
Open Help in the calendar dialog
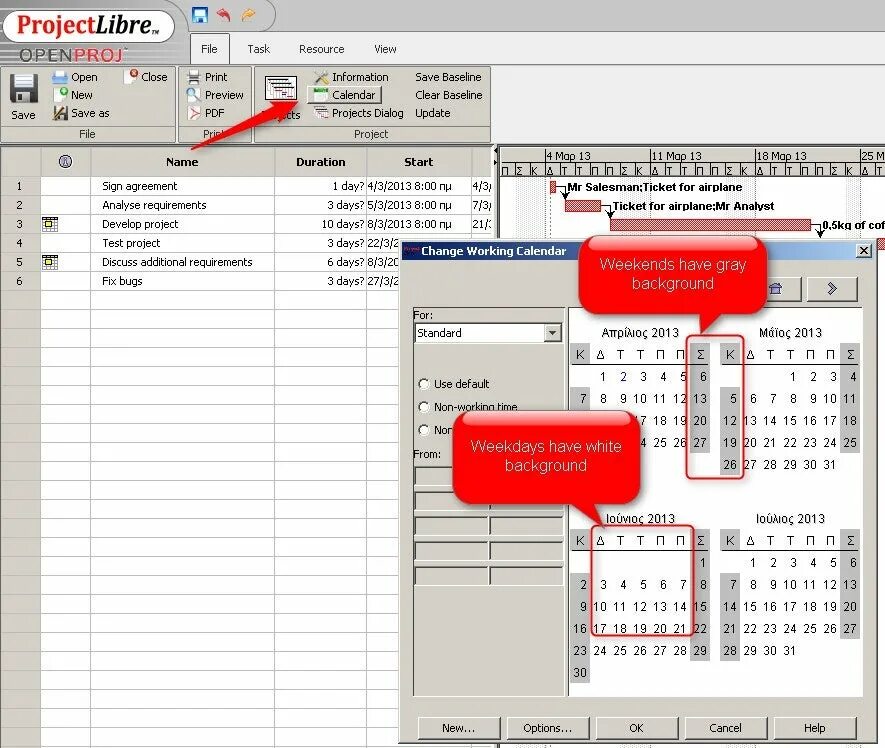(x=814, y=728)
